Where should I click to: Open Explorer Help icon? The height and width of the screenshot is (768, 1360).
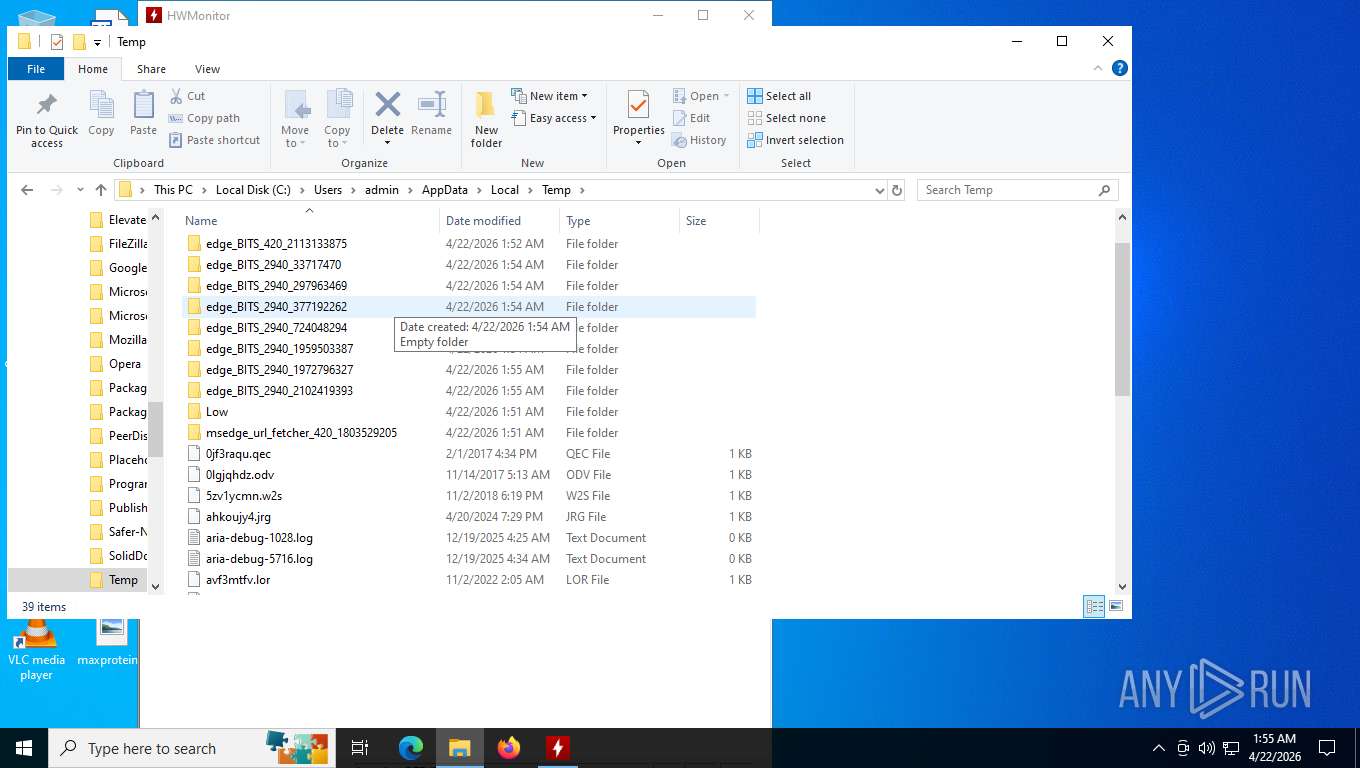[x=1120, y=69]
